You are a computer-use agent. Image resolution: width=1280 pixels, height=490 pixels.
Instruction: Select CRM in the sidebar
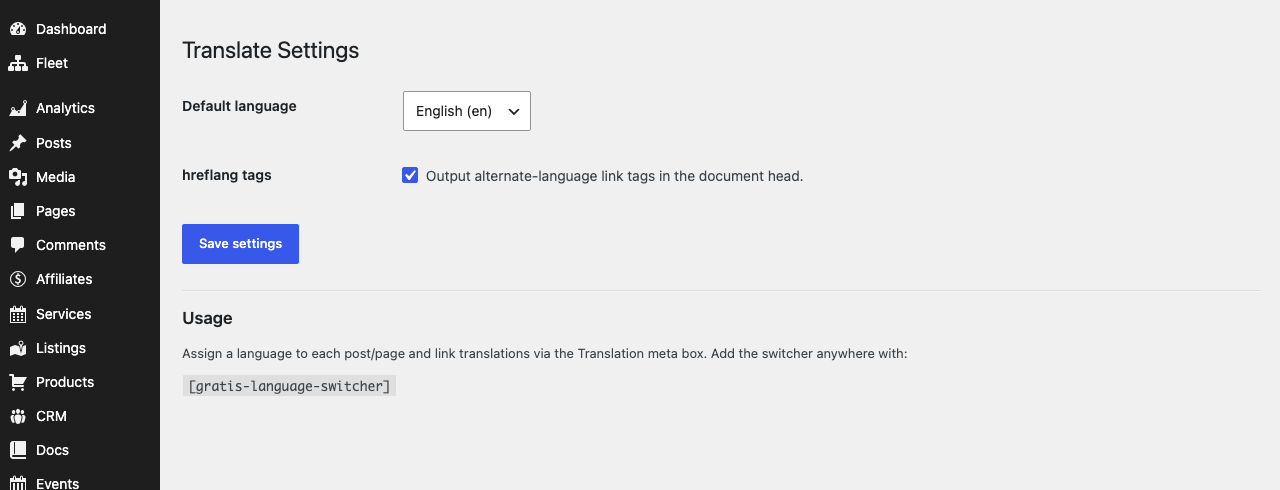(80, 416)
